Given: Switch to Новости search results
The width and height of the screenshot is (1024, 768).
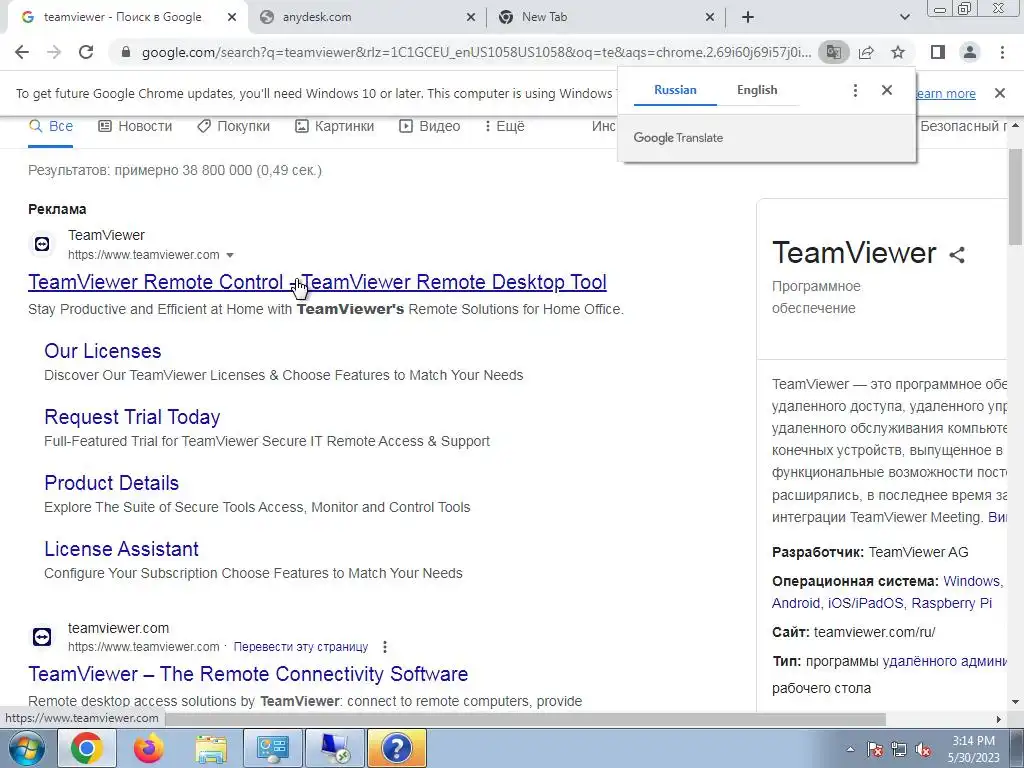Looking at the screenshot, I should pos(135,126).
